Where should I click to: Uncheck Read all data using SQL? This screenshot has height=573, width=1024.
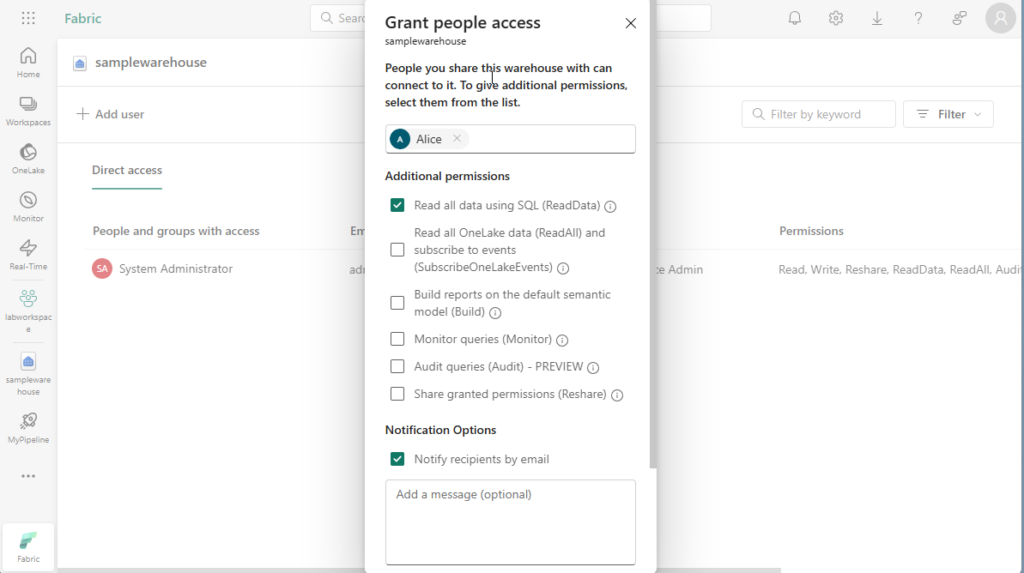pyautogui.click(x=398, y=206)
